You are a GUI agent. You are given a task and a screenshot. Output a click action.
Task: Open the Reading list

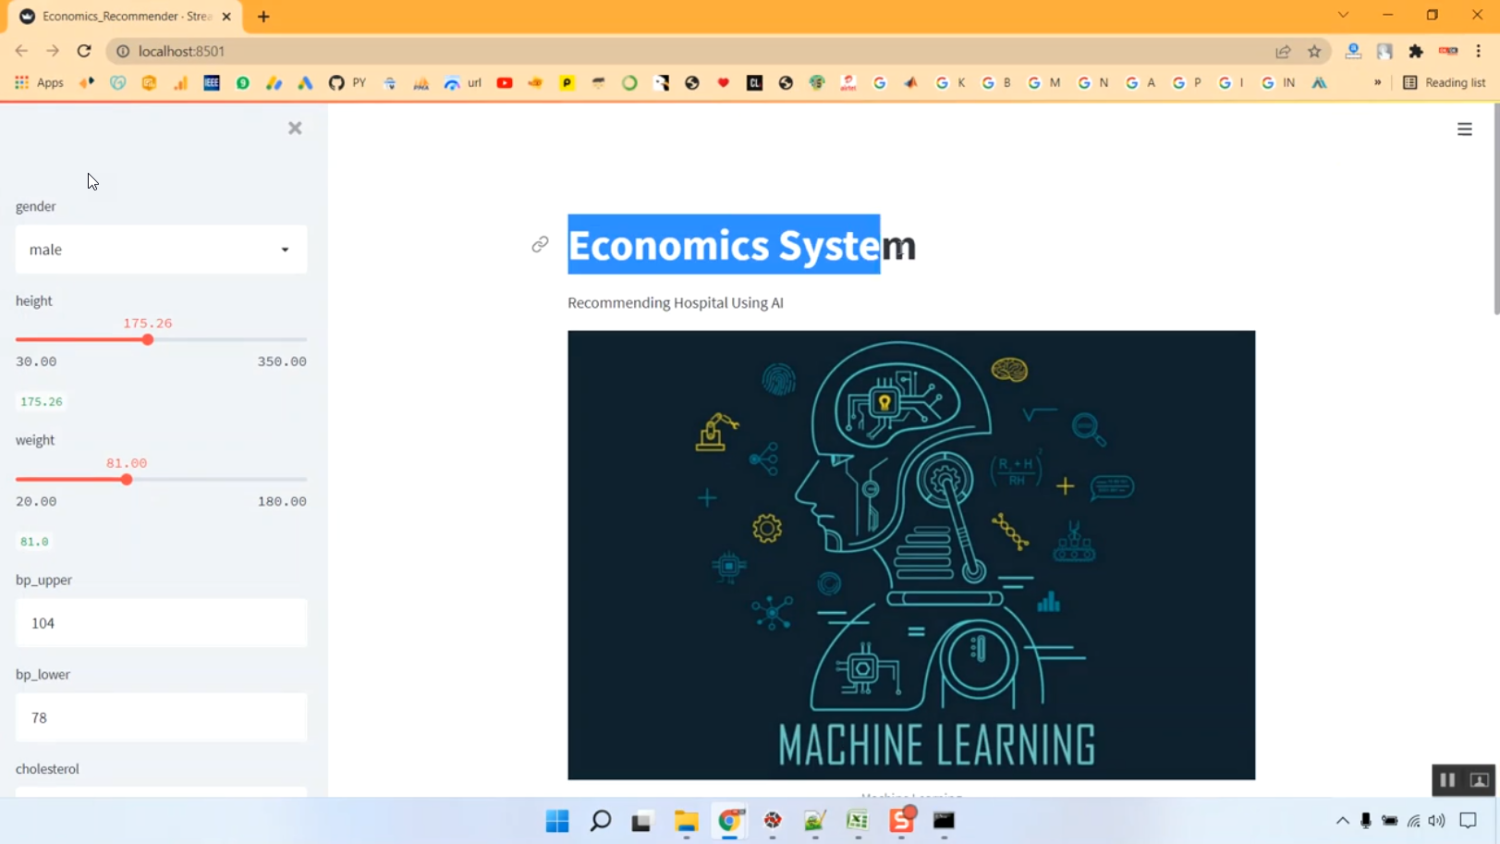pos(1445,83)
